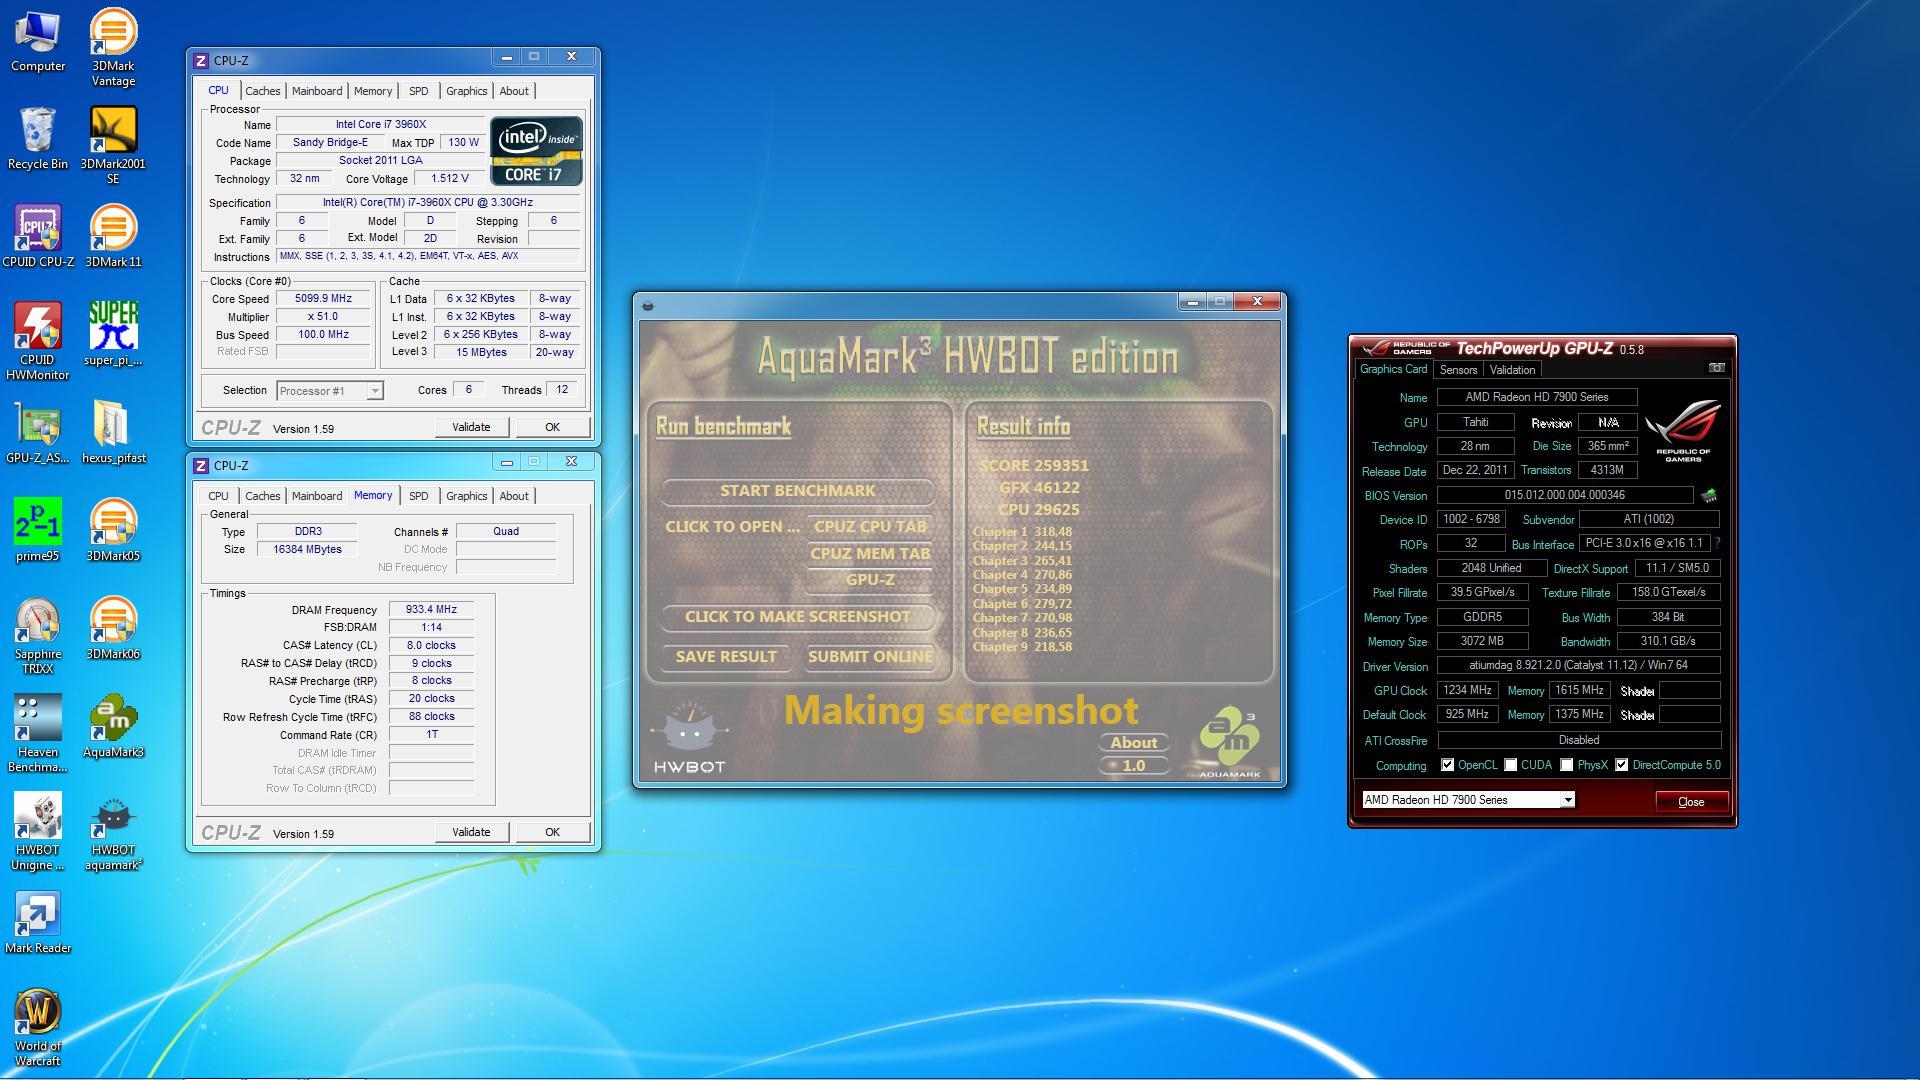Select the AquaMark3 desktop icon
This screenshot has width=1920, height=1080.
(113, 726)
